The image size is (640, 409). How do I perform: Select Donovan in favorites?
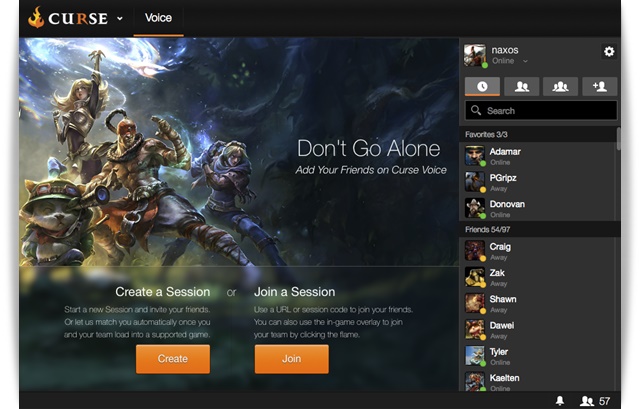click(538, 208)
